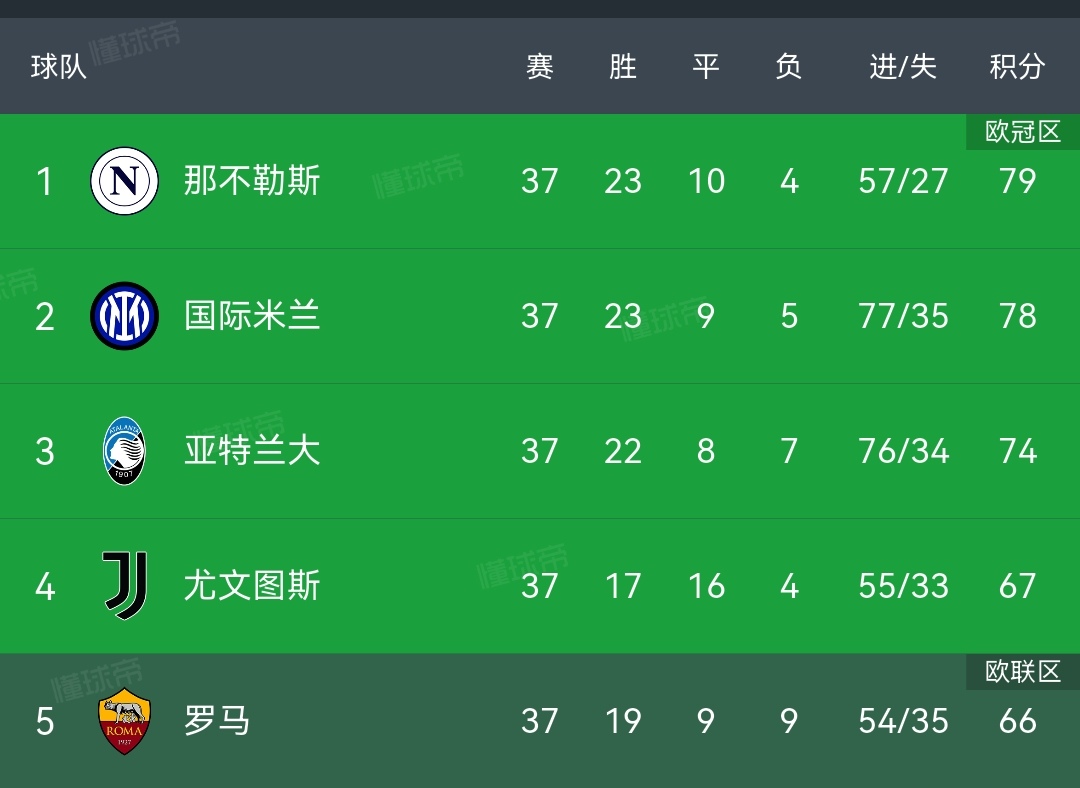Viewport: 1080px width, 788px height.
Task: Open the 尤文图斯 team page
Action: (x=251, y=586)
